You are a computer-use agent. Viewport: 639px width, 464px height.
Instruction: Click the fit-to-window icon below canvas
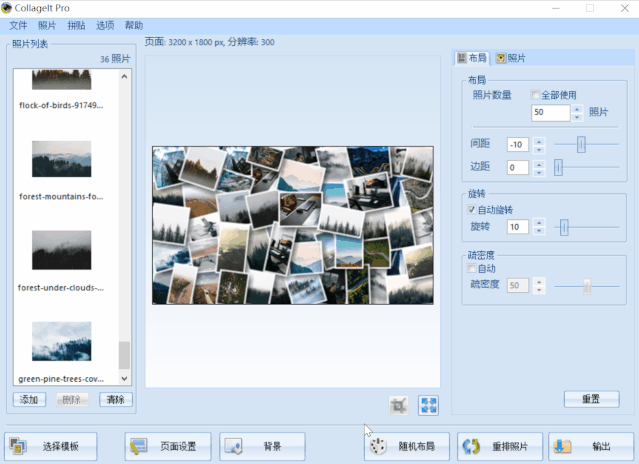pos(428,405)
